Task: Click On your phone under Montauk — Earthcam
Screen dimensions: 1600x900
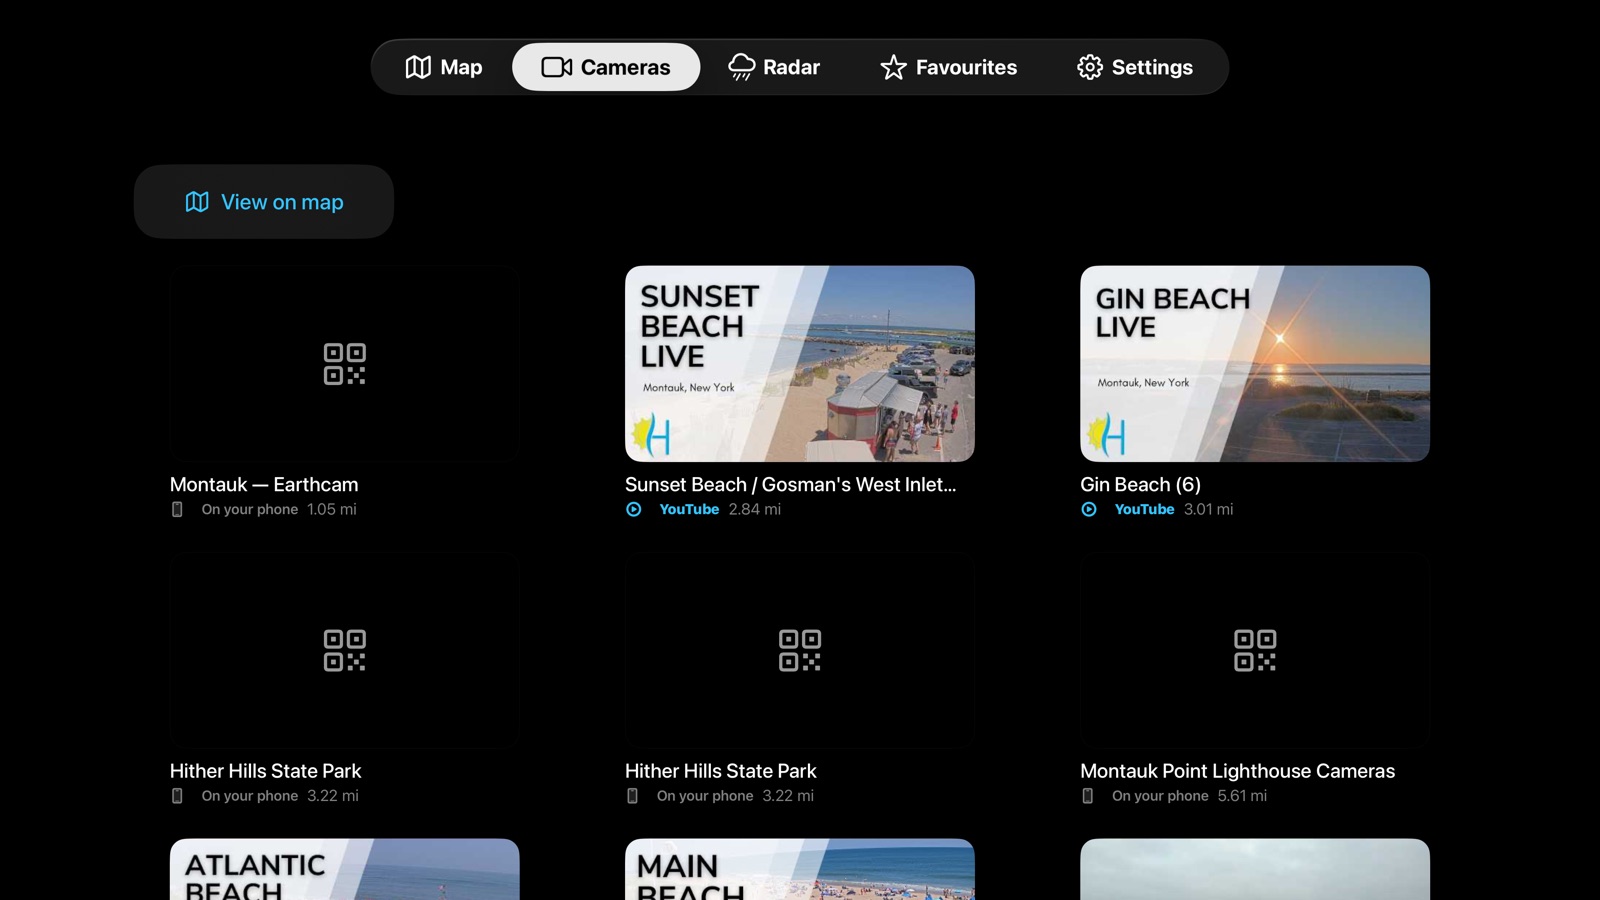Action: point(250,509)
